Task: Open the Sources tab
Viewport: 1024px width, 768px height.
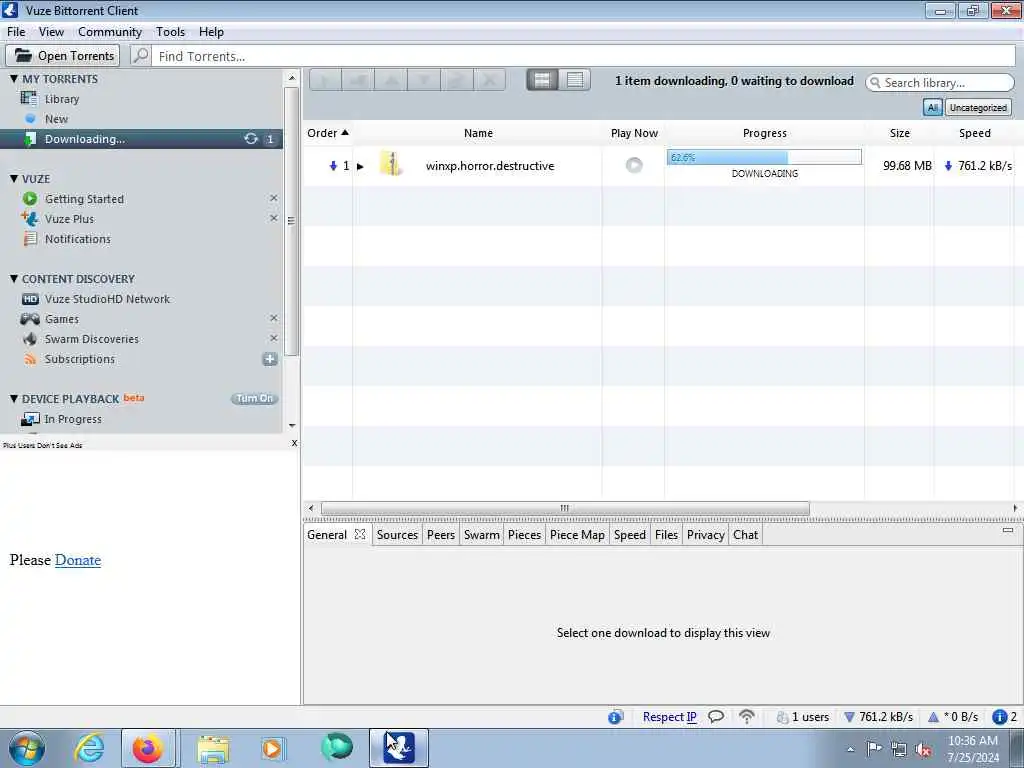Action: coord(397,534)
